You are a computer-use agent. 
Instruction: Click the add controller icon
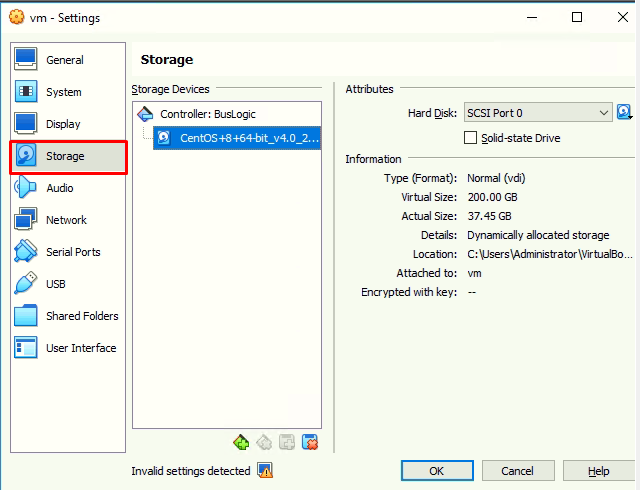click(241, 442)
